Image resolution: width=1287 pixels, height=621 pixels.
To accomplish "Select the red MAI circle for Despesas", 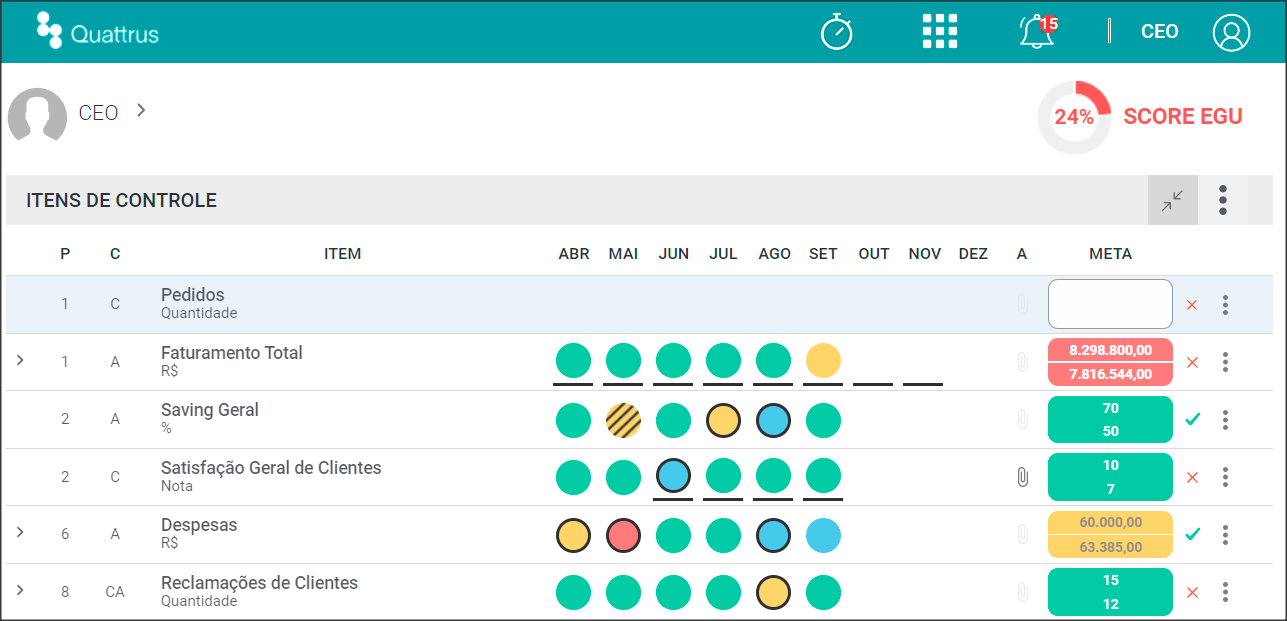I will [623, 535].
